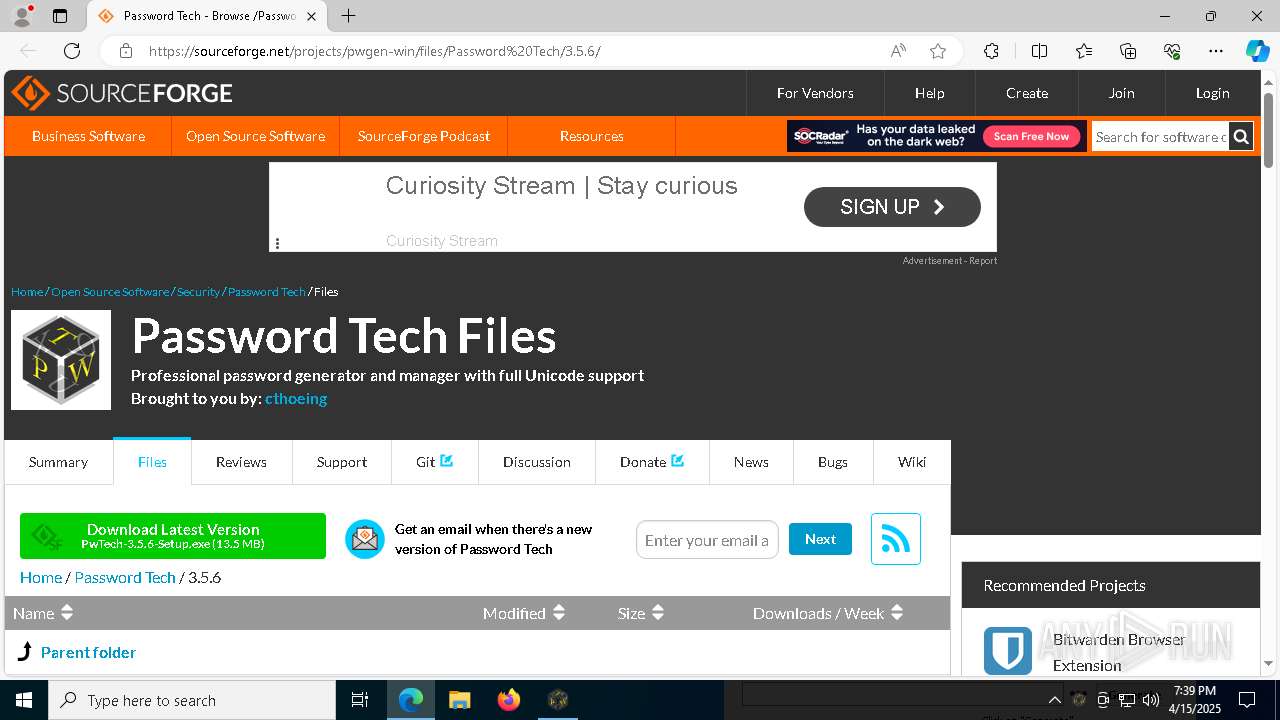Open Firefox from the taskbar
The width and height of the screenshot is (1280, 720).
pyautogui.click(x=509, y=700)
